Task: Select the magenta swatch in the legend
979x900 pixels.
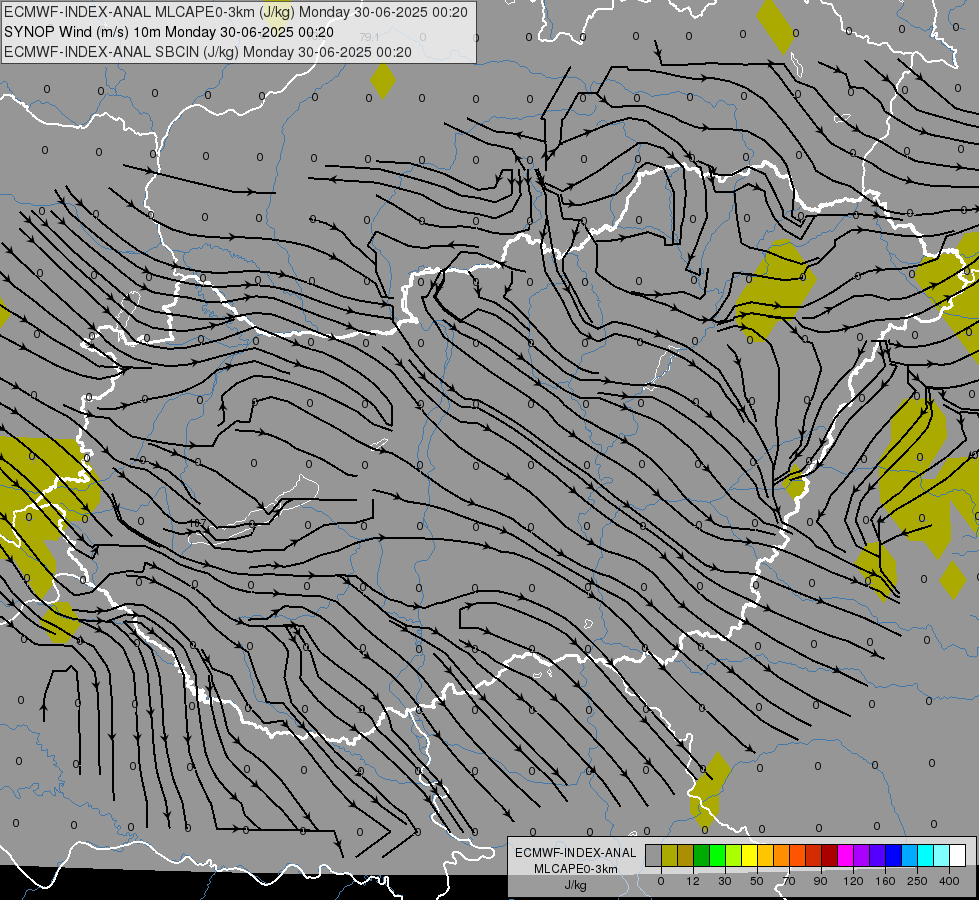Action: tap(846, 855)
